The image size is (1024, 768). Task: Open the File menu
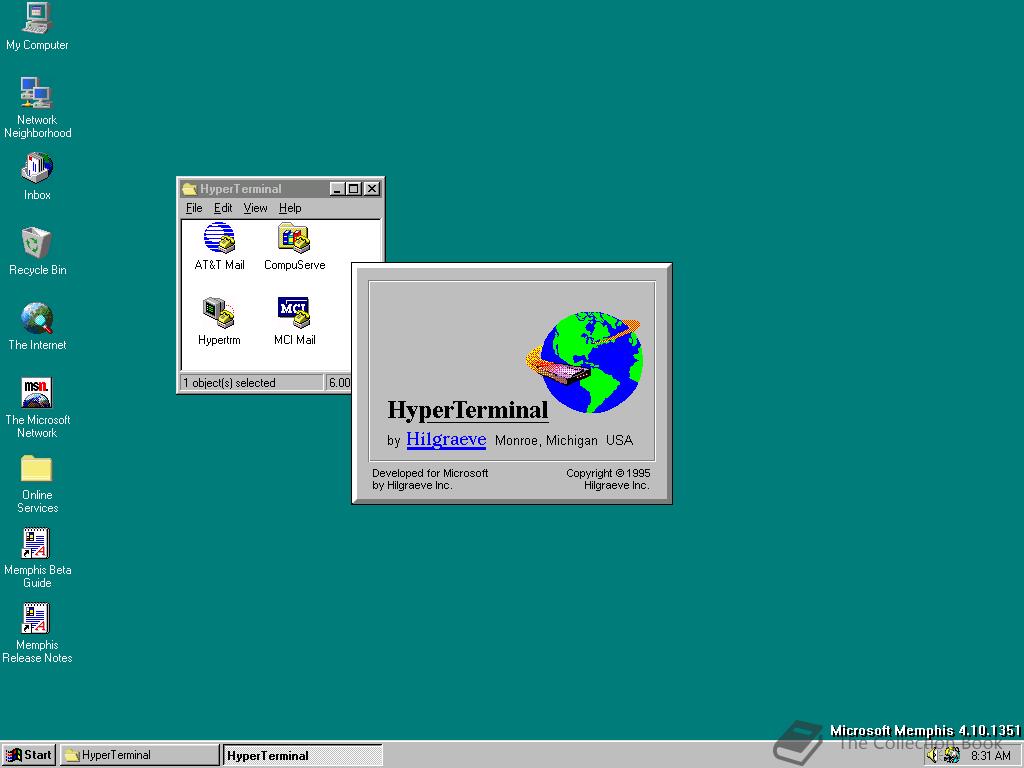(194, 208)
